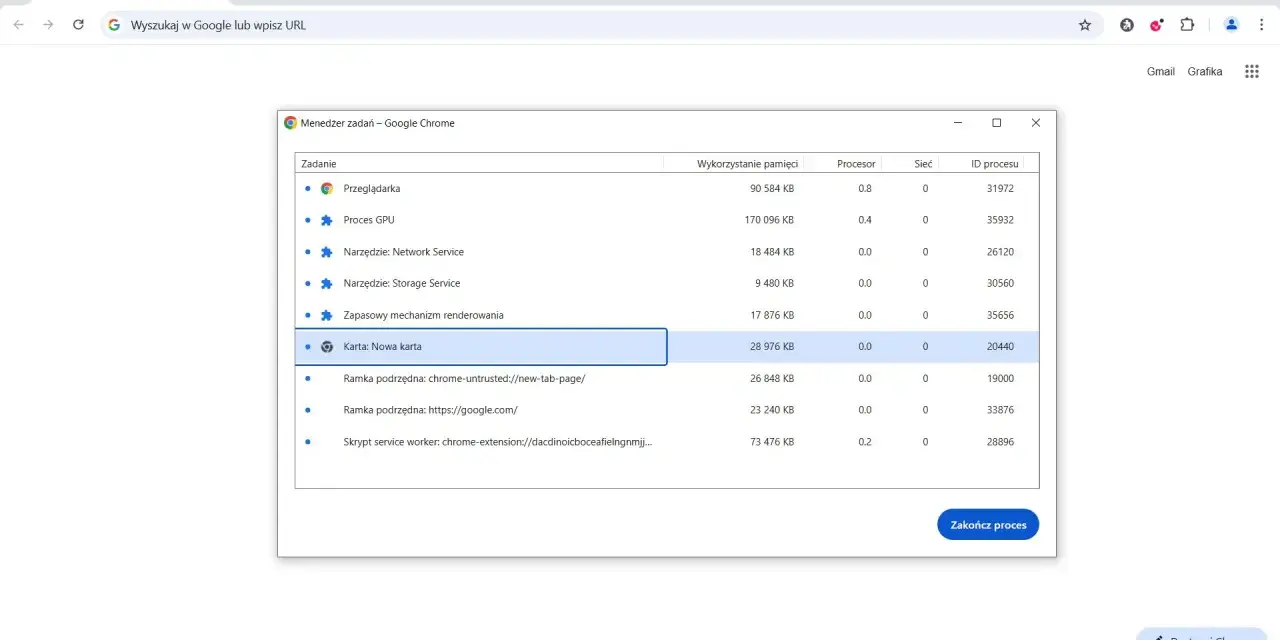Open the Extensions puzzle icon
Screen dimensions: 1280x640
pos(1187,25)
